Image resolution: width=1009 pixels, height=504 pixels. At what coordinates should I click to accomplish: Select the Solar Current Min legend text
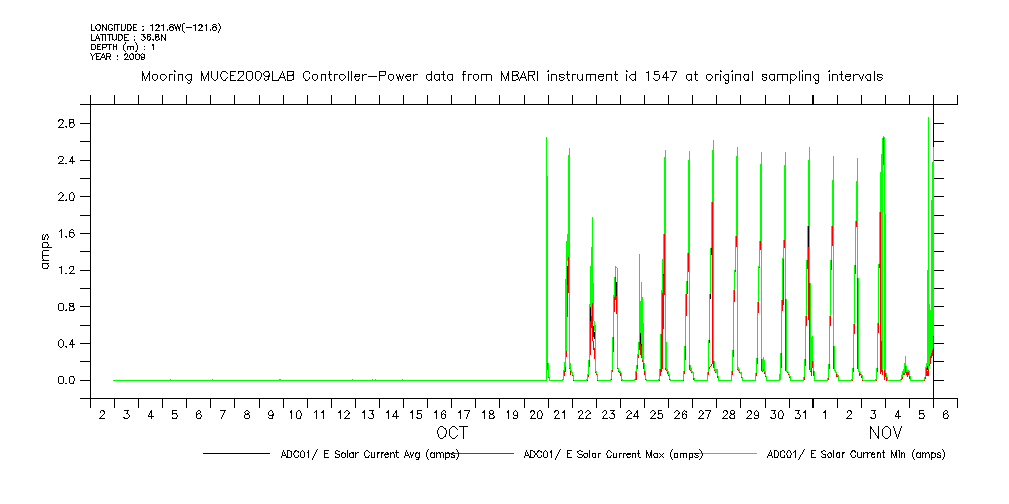tap(855, 454)
